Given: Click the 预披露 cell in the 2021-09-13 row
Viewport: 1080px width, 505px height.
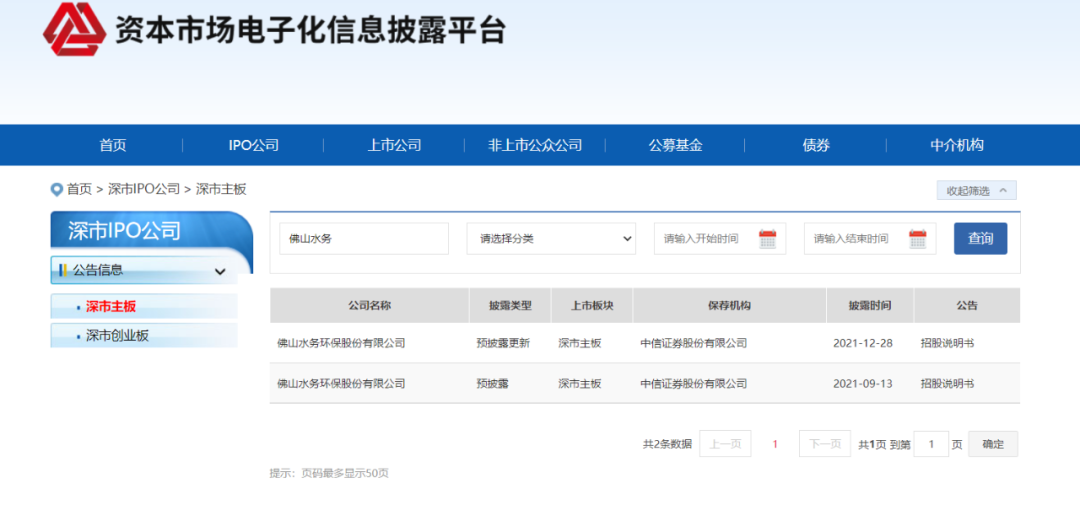Looking at the screenshot, I should tap(492, 384).
